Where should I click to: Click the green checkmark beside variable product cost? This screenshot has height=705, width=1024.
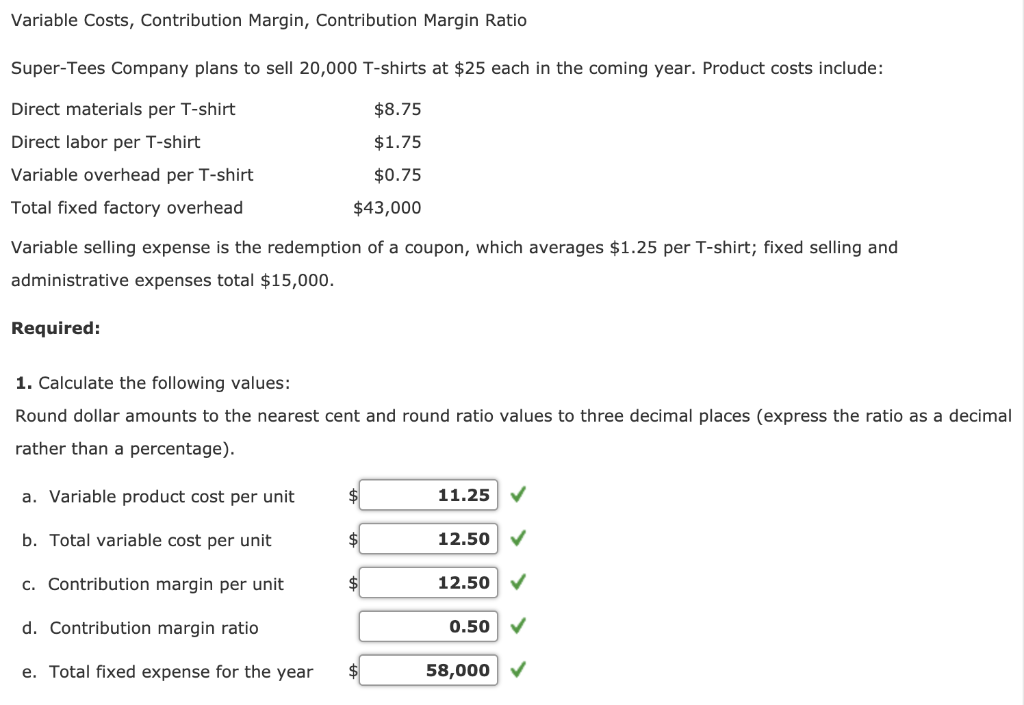click(517, 494)
